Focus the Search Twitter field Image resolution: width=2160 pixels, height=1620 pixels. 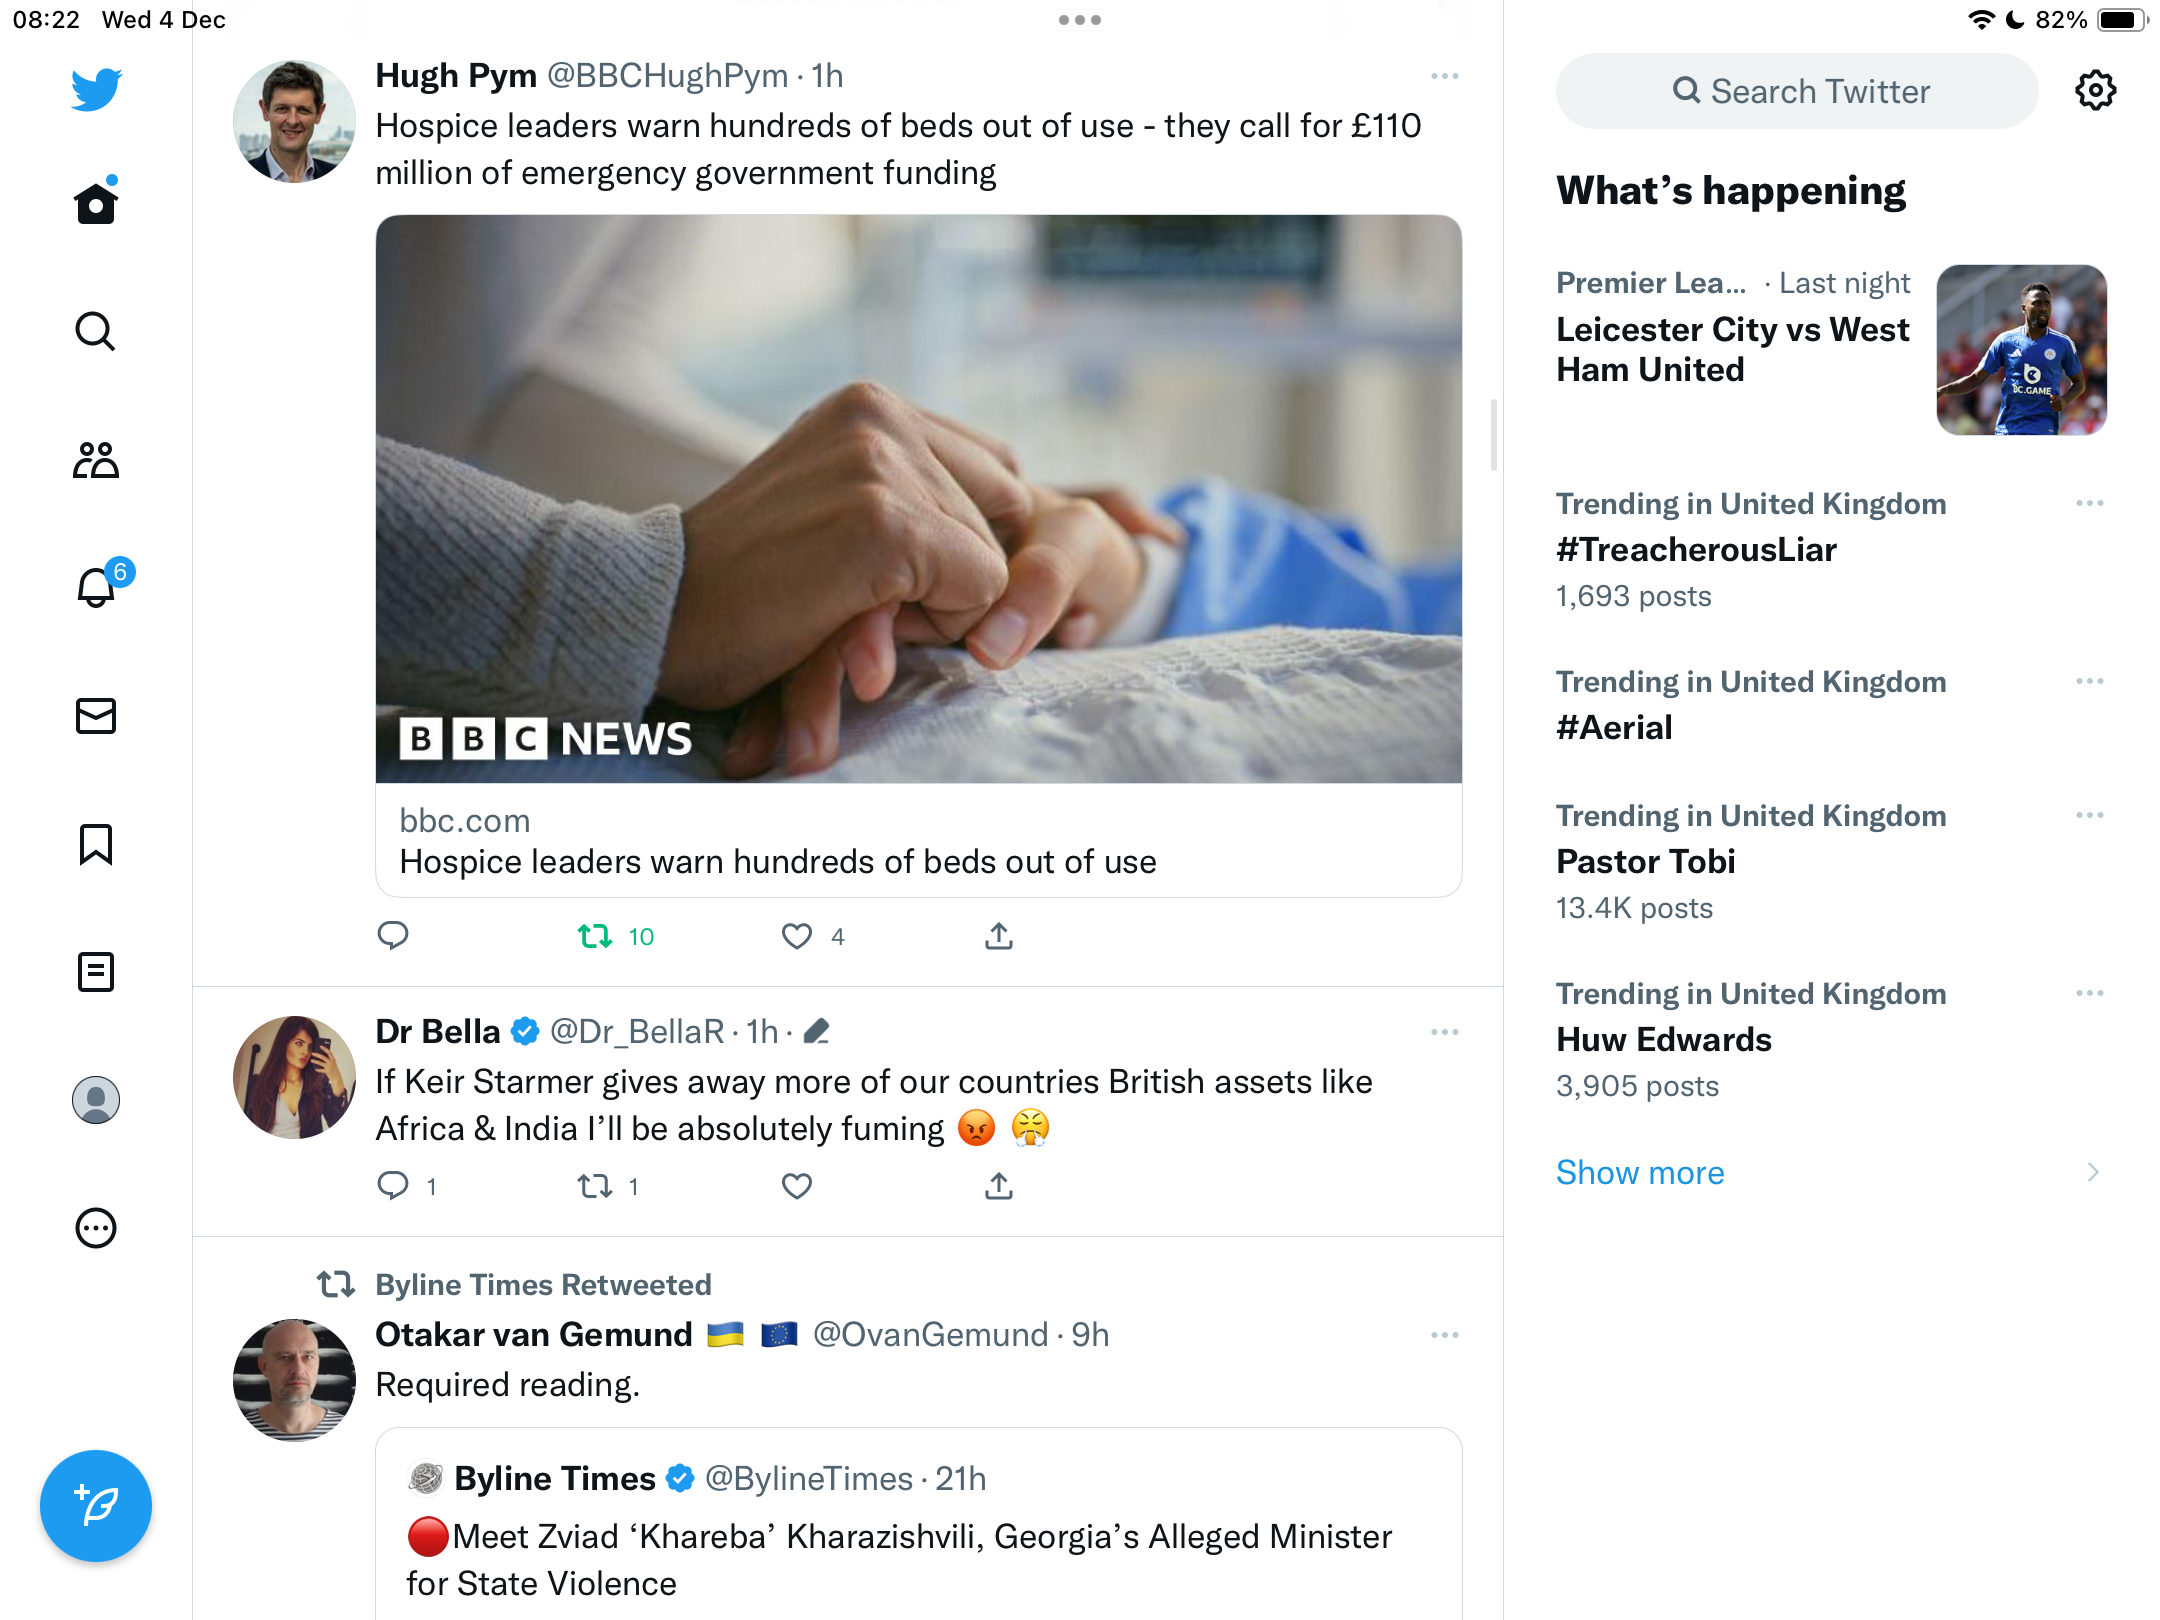pos(1797,91)
